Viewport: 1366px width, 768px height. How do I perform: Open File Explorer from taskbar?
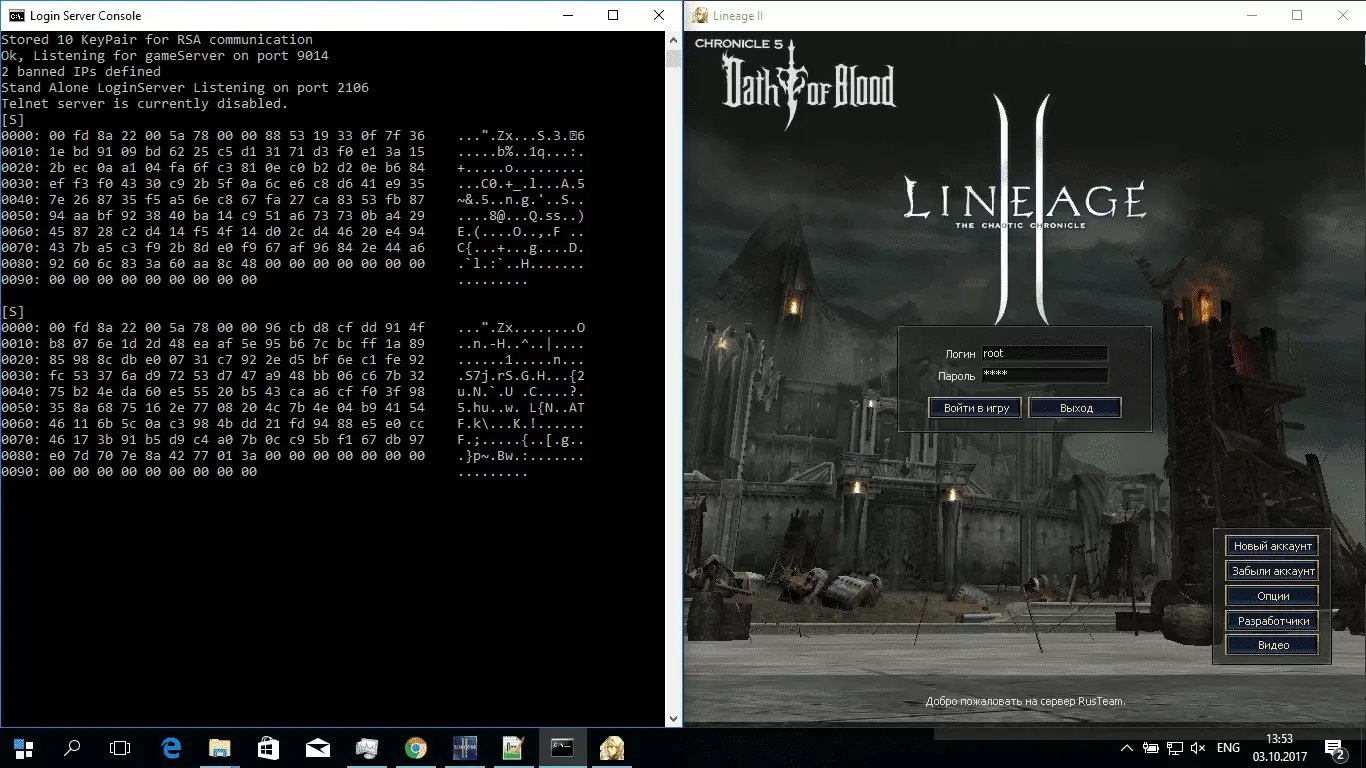[220, 747]
